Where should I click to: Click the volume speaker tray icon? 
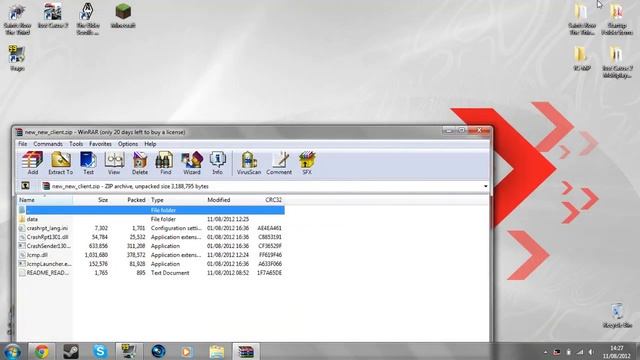[x=591, y=352]
